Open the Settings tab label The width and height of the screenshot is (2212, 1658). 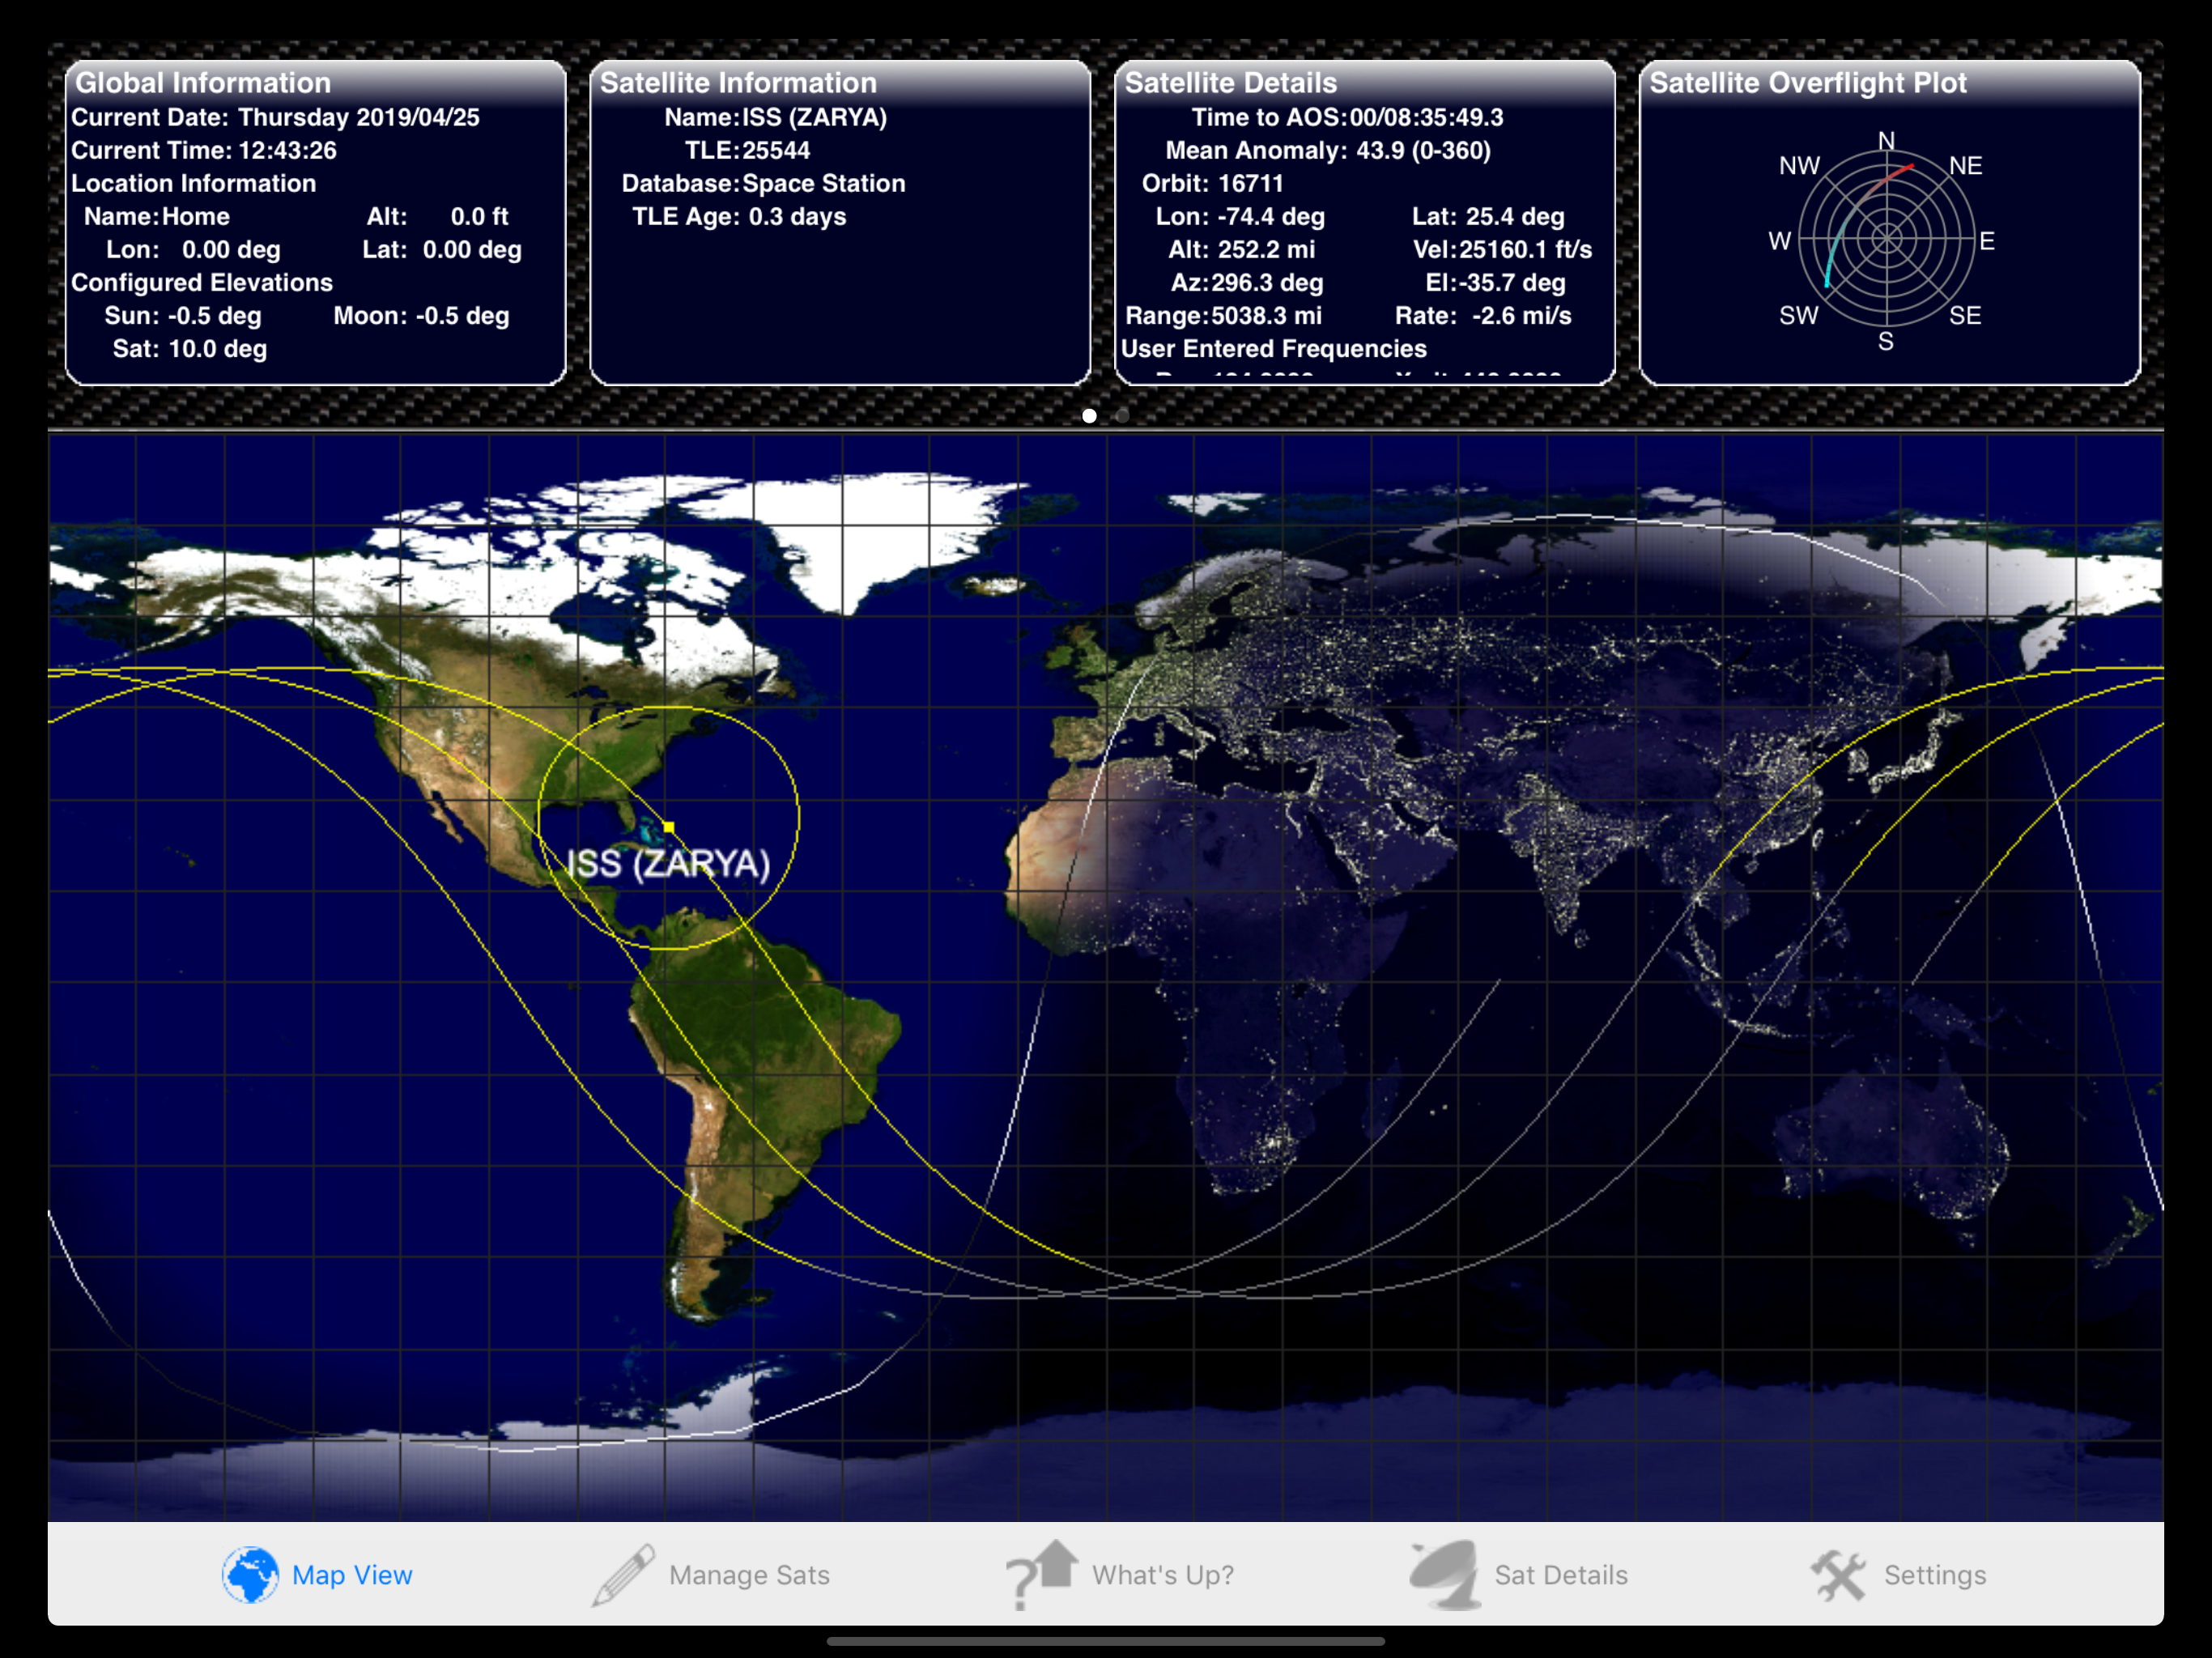coord(1934,1575)
